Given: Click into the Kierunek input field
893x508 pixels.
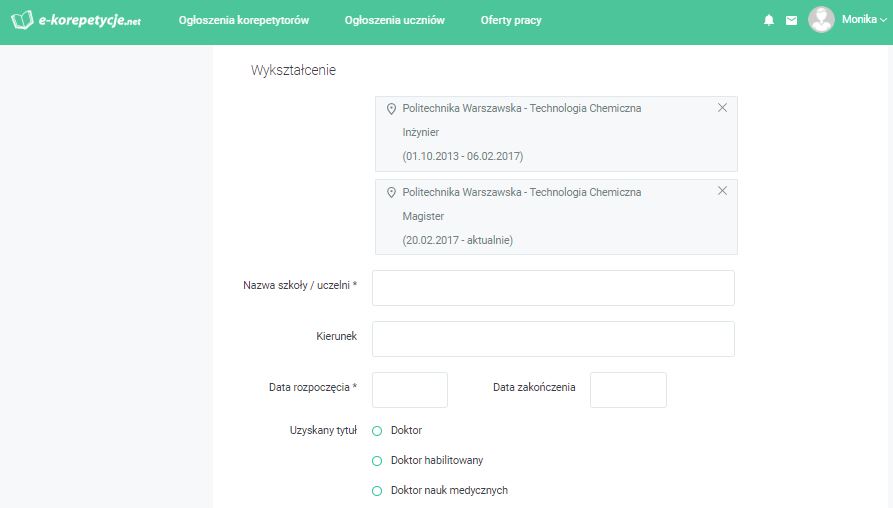Looking at the screenshot, I should coord(553,338).
